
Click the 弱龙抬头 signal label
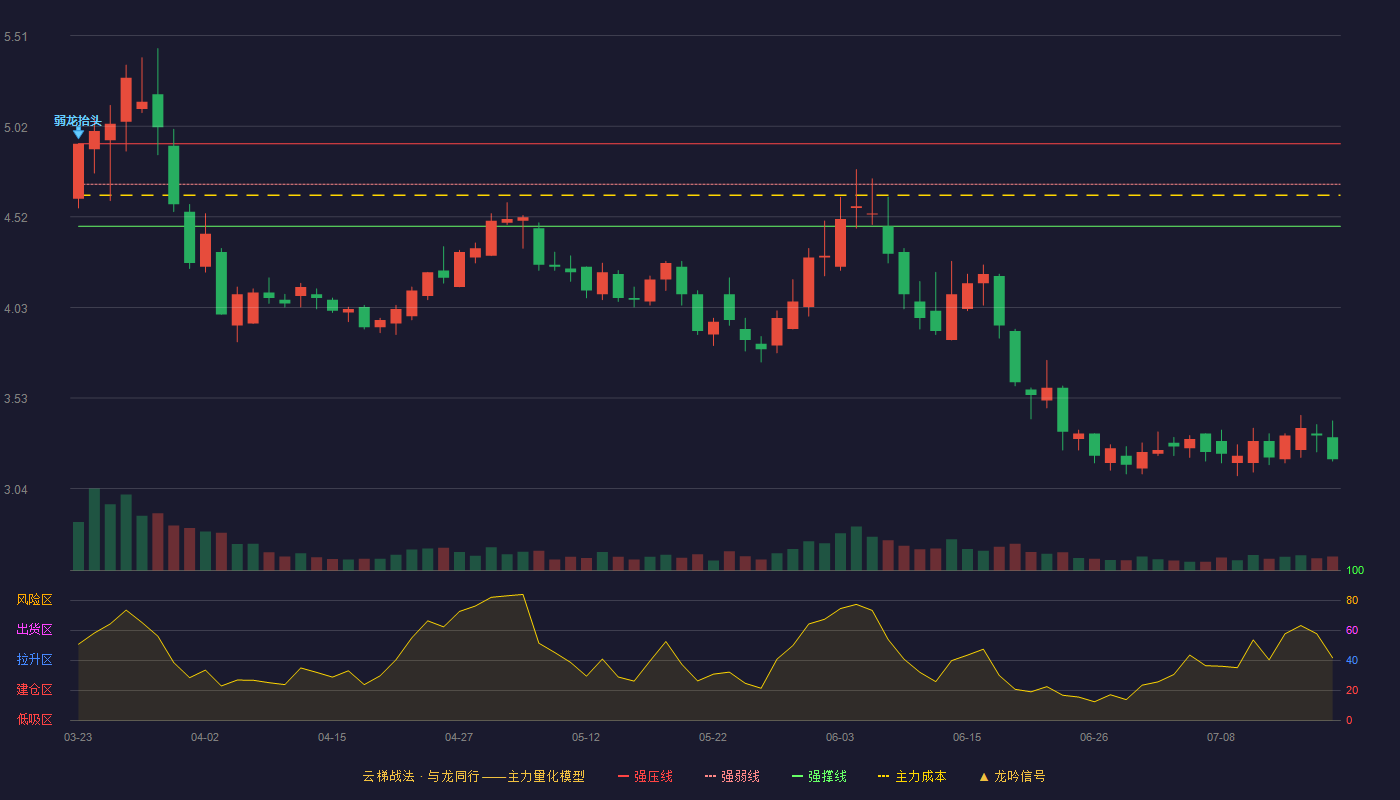(x=78, y=120)
